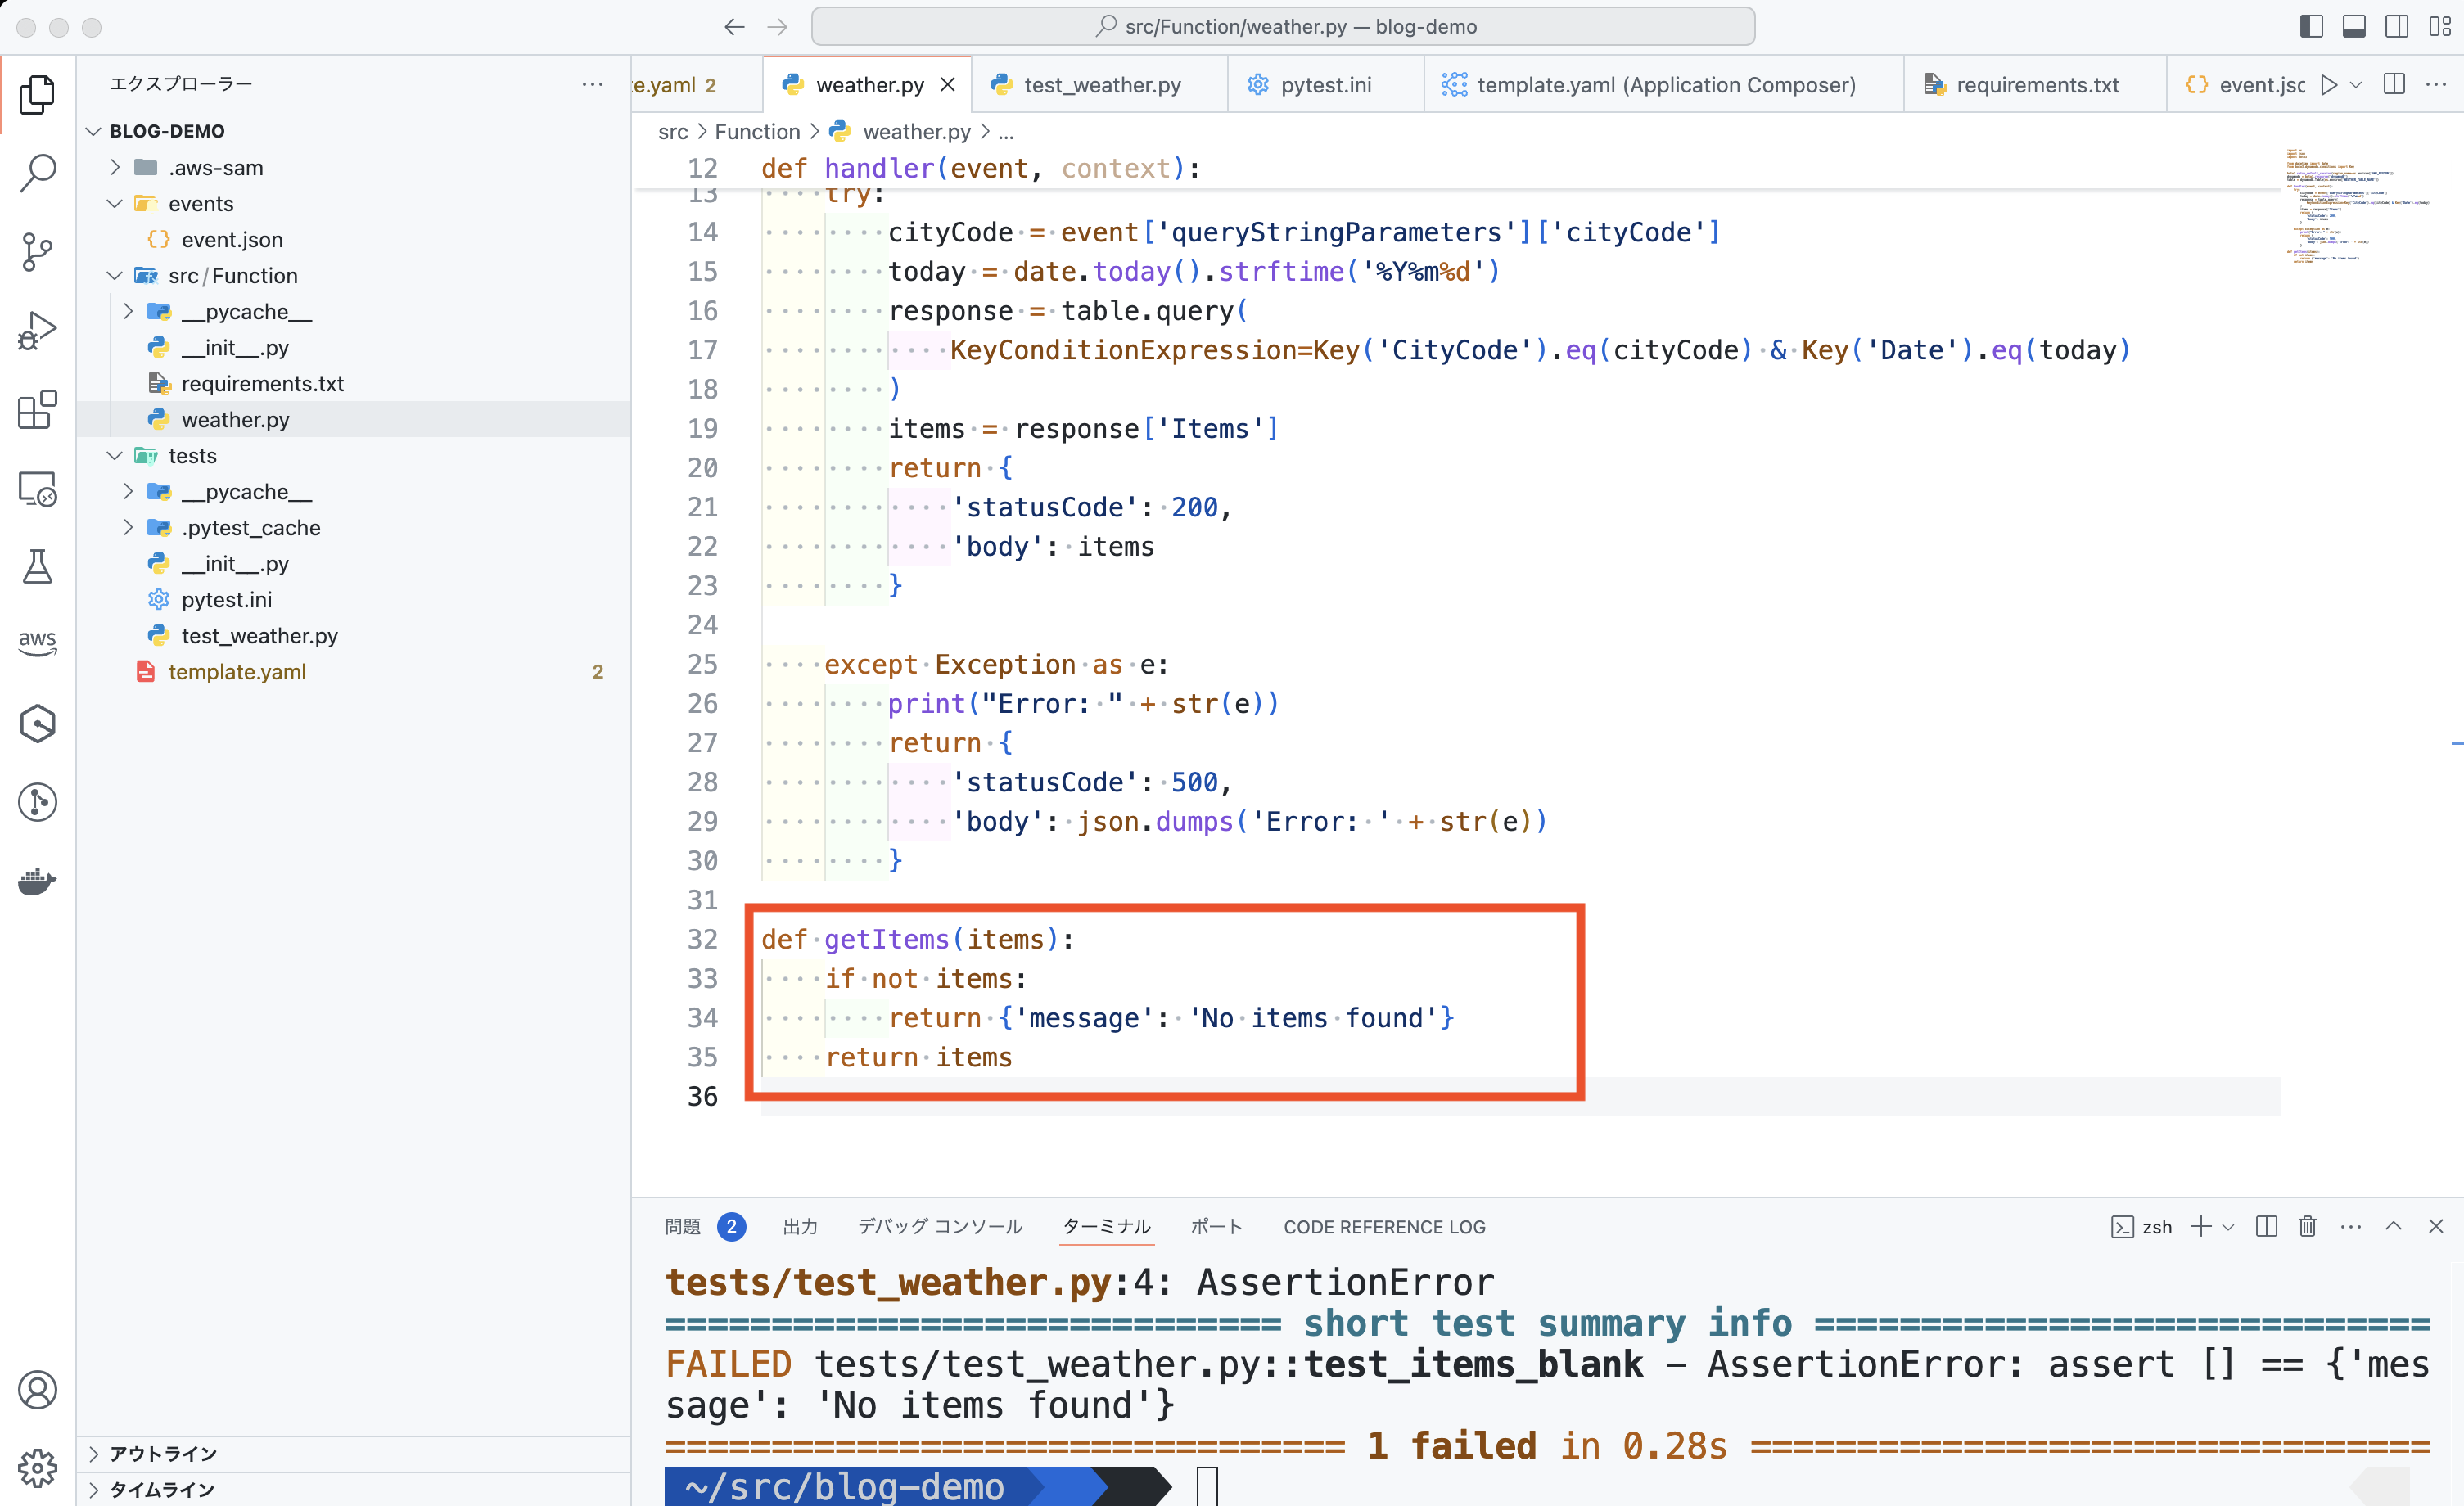This screenshot has width=2464, height=1506.
Task: Open the デバッグ コンソール tab
Action: coord(940,1226)
